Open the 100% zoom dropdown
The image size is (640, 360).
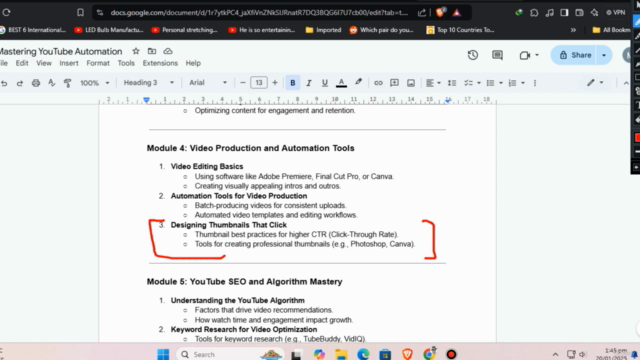tap(95, 83)
